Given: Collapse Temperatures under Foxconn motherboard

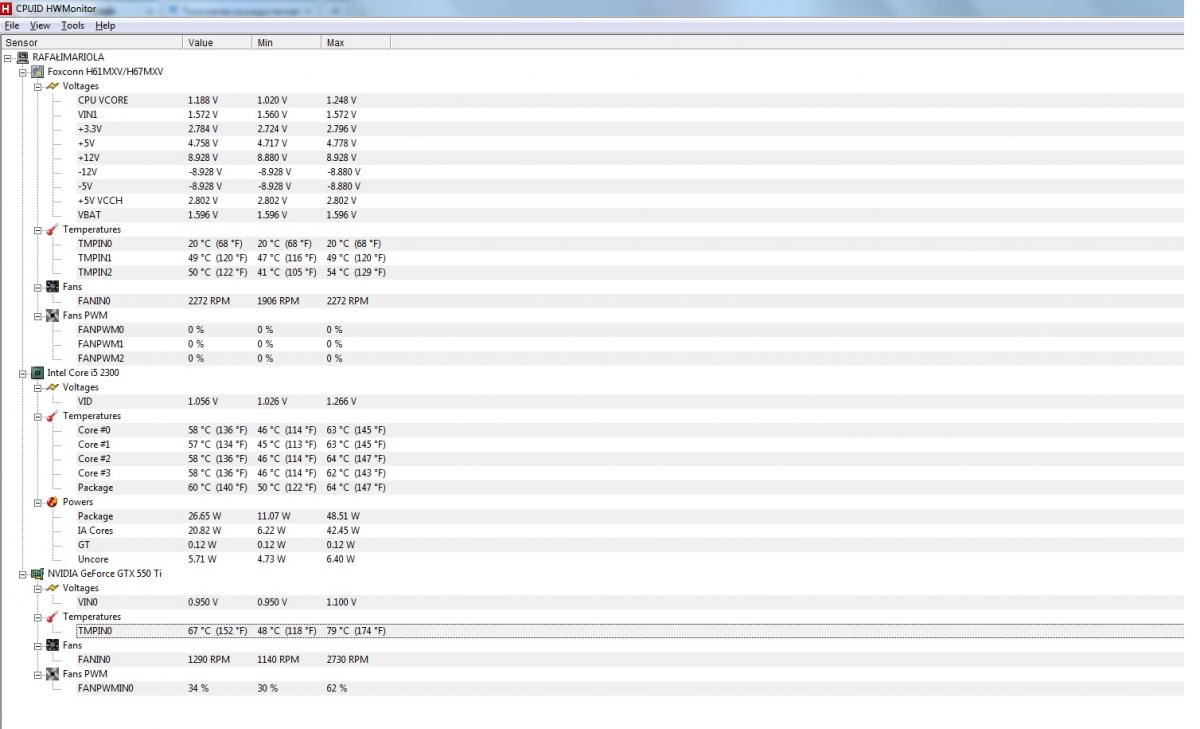Looking at the screenshot, I should click(37, 229).
